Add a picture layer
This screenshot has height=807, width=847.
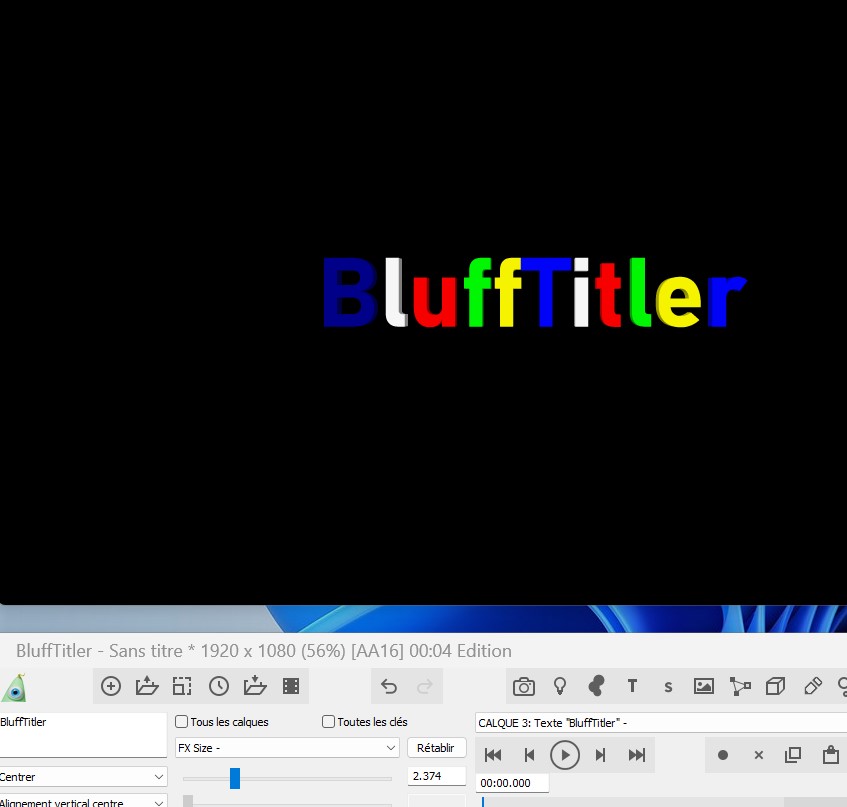pos(703,686)
